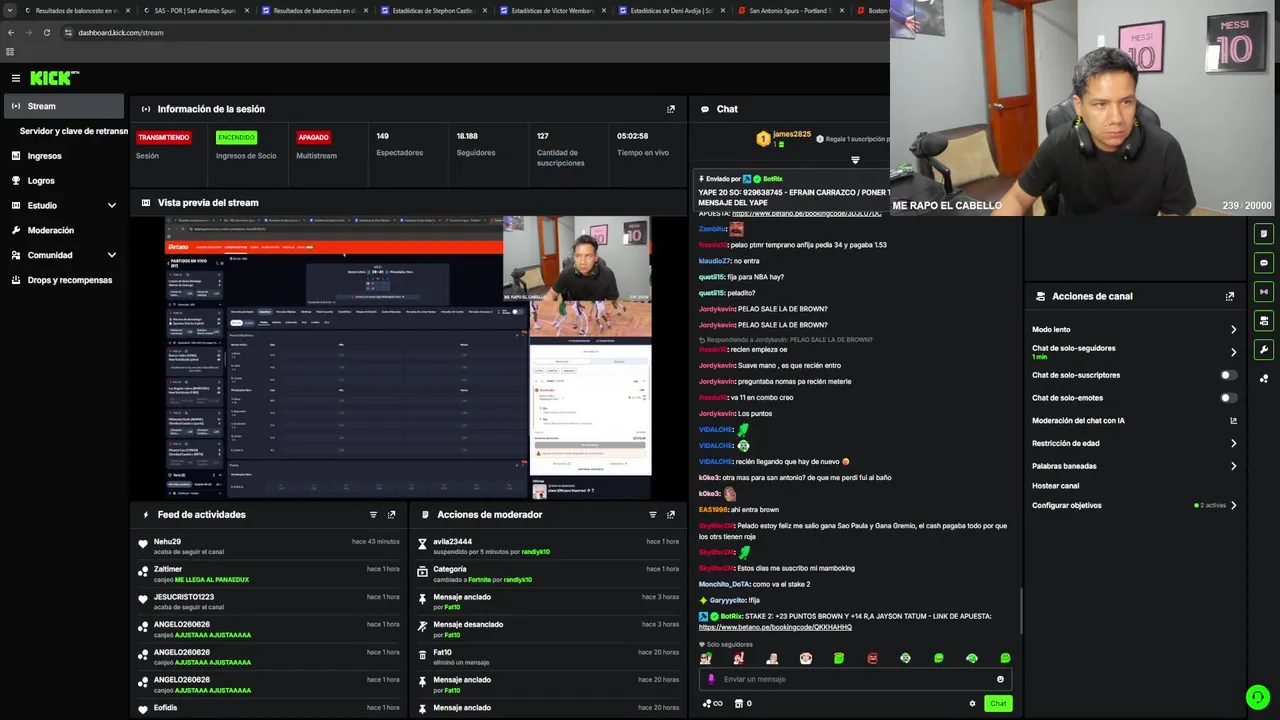Click the wrench icon in right sidebar
Screen dimensions: 1280x720
(1264, 350)
